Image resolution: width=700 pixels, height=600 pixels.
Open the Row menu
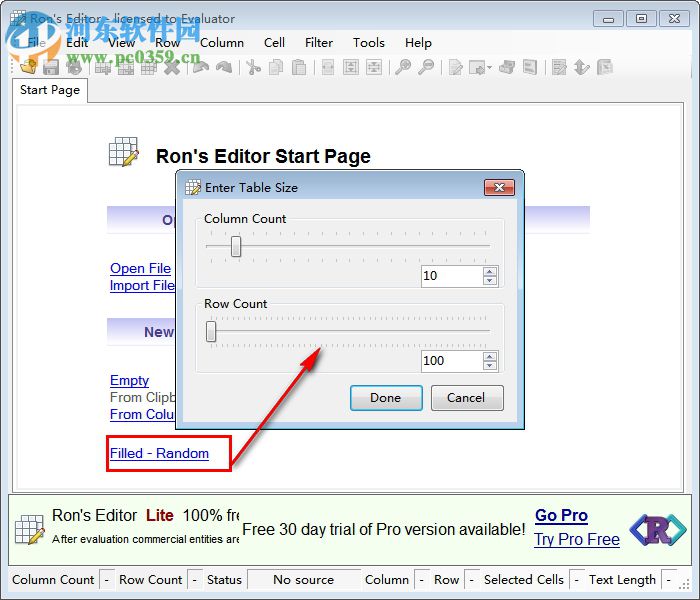pos(167,43)
